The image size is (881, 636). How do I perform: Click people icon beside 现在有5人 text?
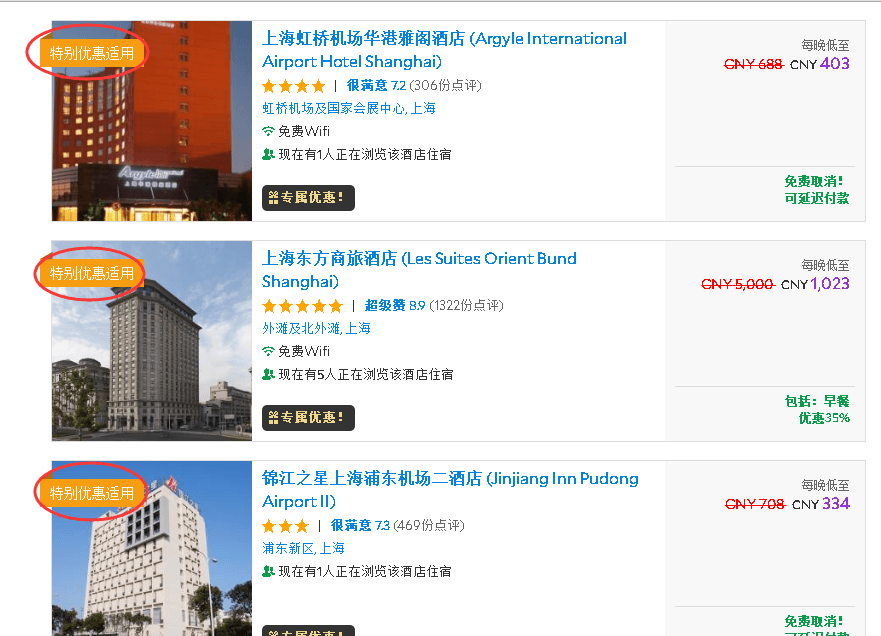coord(268,375)
